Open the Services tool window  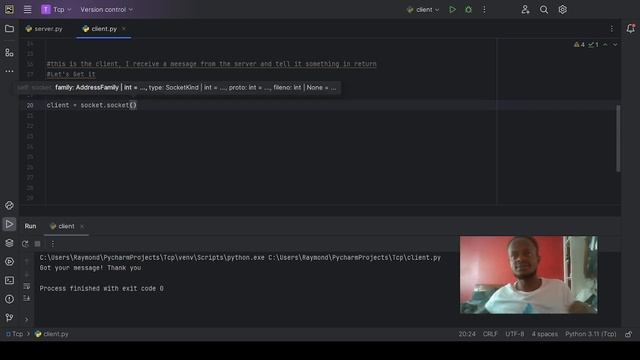[x=9, y=262]
